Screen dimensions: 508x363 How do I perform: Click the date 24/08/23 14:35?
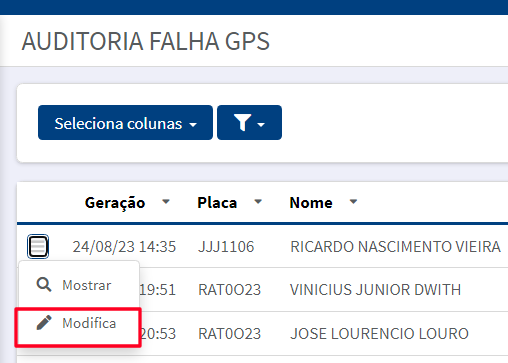click(x=124, y=247)
